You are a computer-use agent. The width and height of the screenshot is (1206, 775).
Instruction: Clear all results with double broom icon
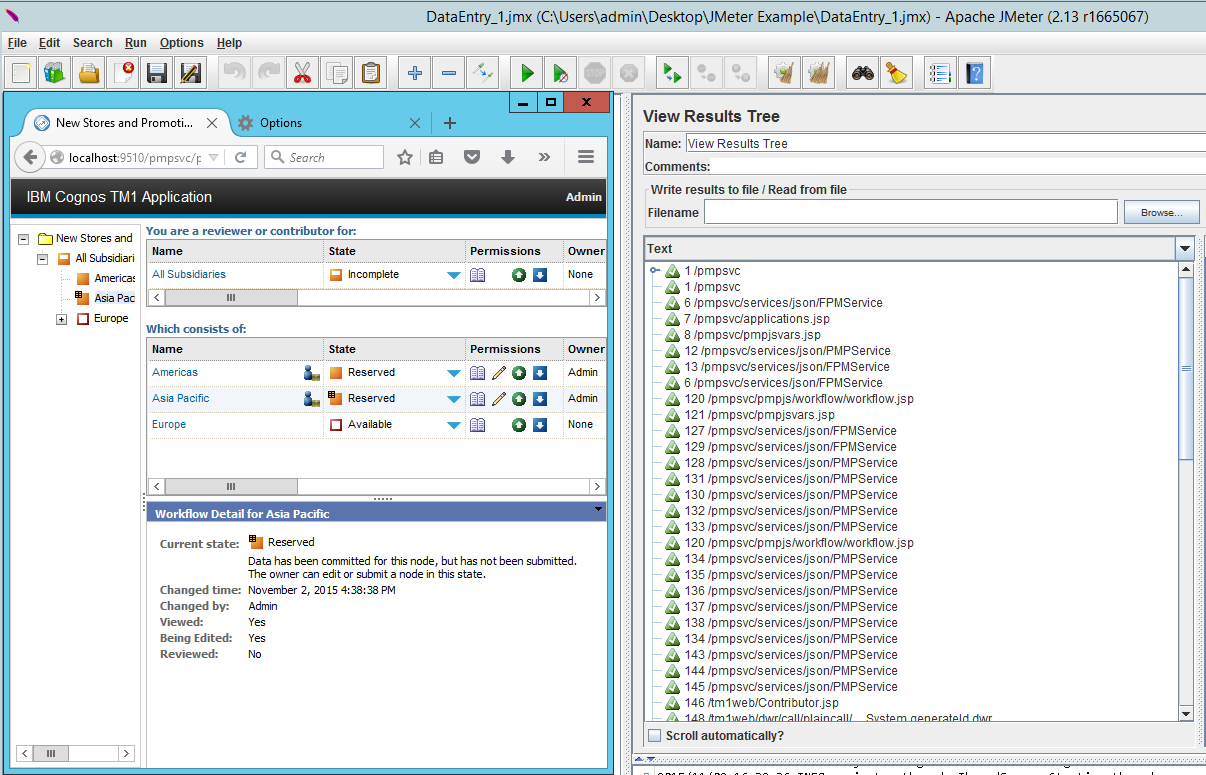coord(819,73)
